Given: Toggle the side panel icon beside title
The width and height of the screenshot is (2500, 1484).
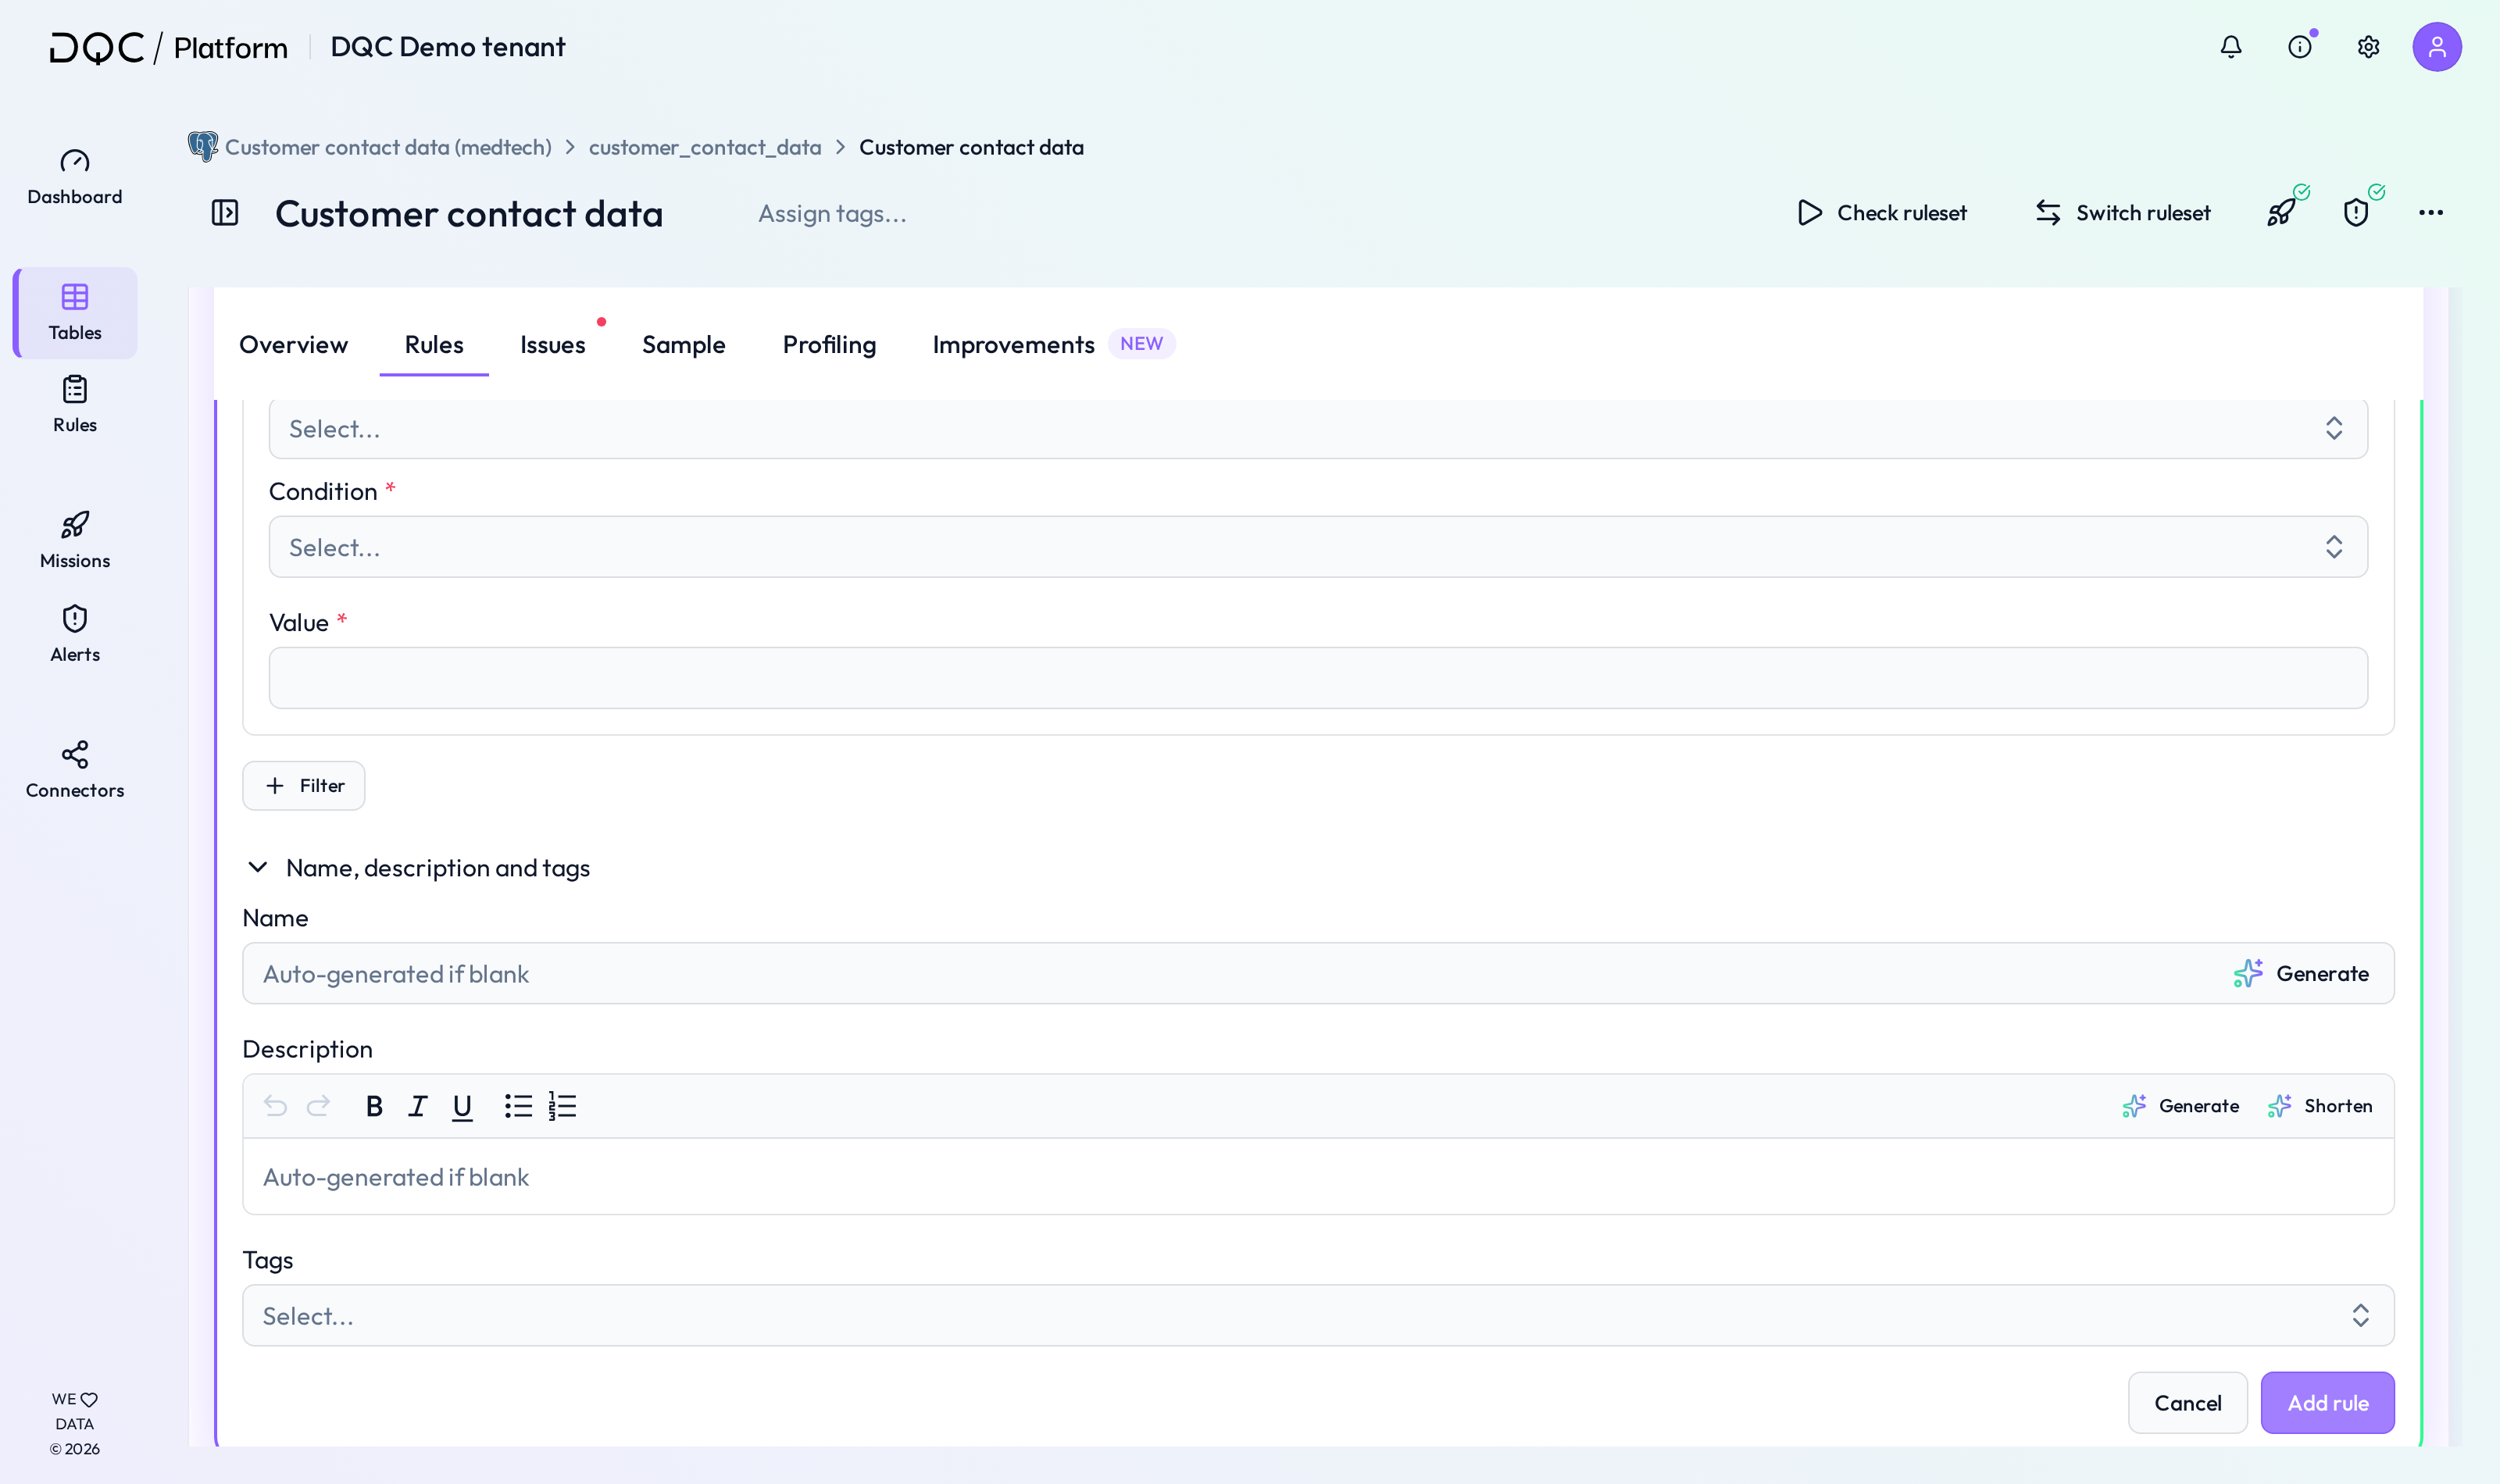Looking at the screenshot, I should (x=225, y=213).
